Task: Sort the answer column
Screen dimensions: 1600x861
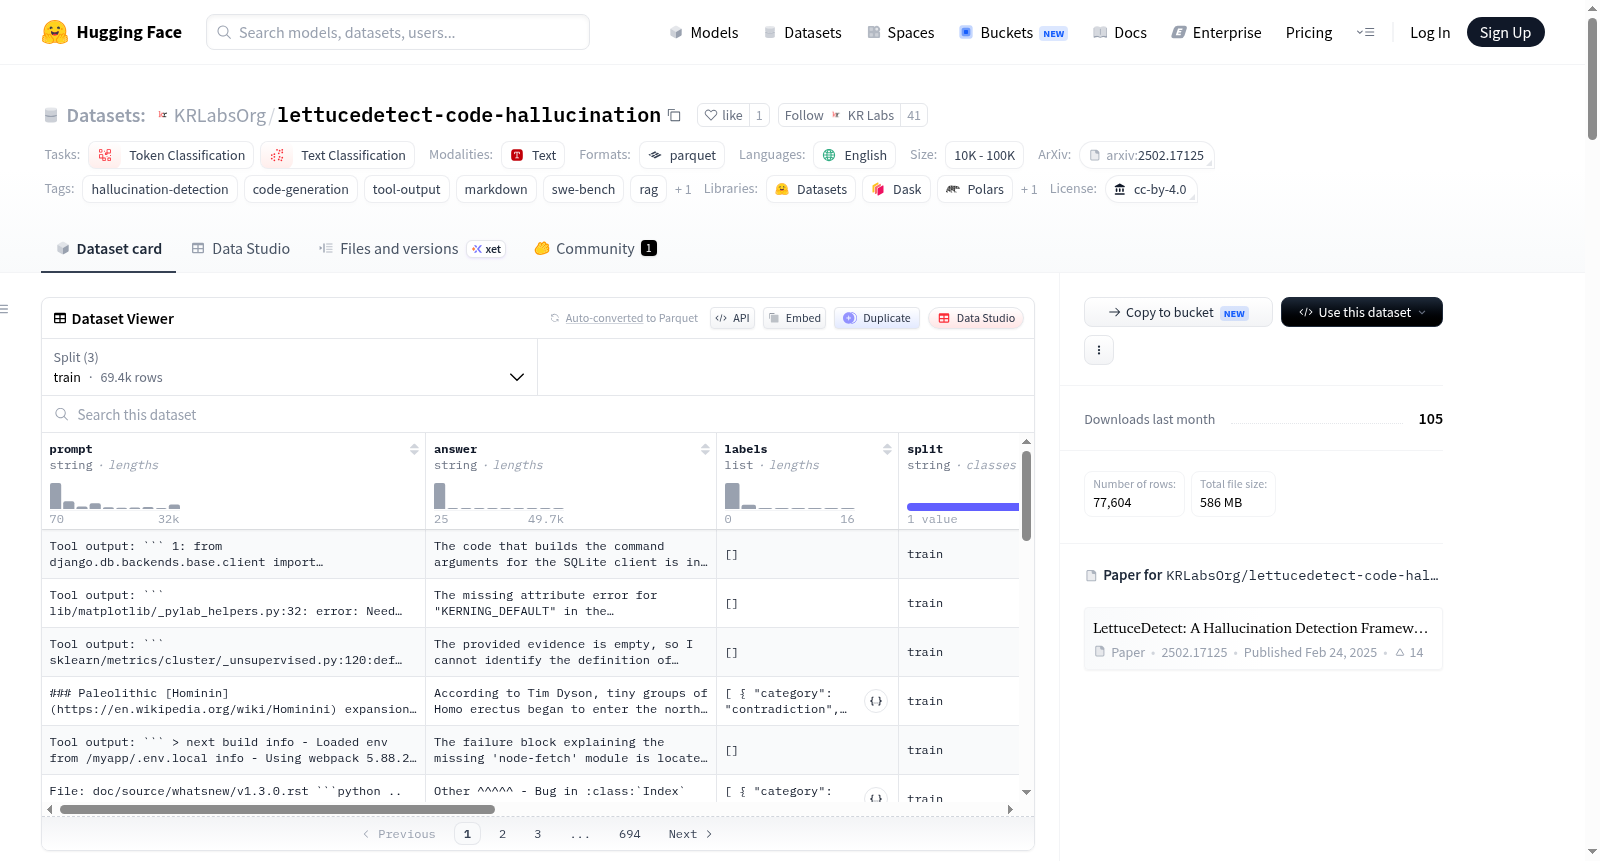Action: (x=705, y=449)
